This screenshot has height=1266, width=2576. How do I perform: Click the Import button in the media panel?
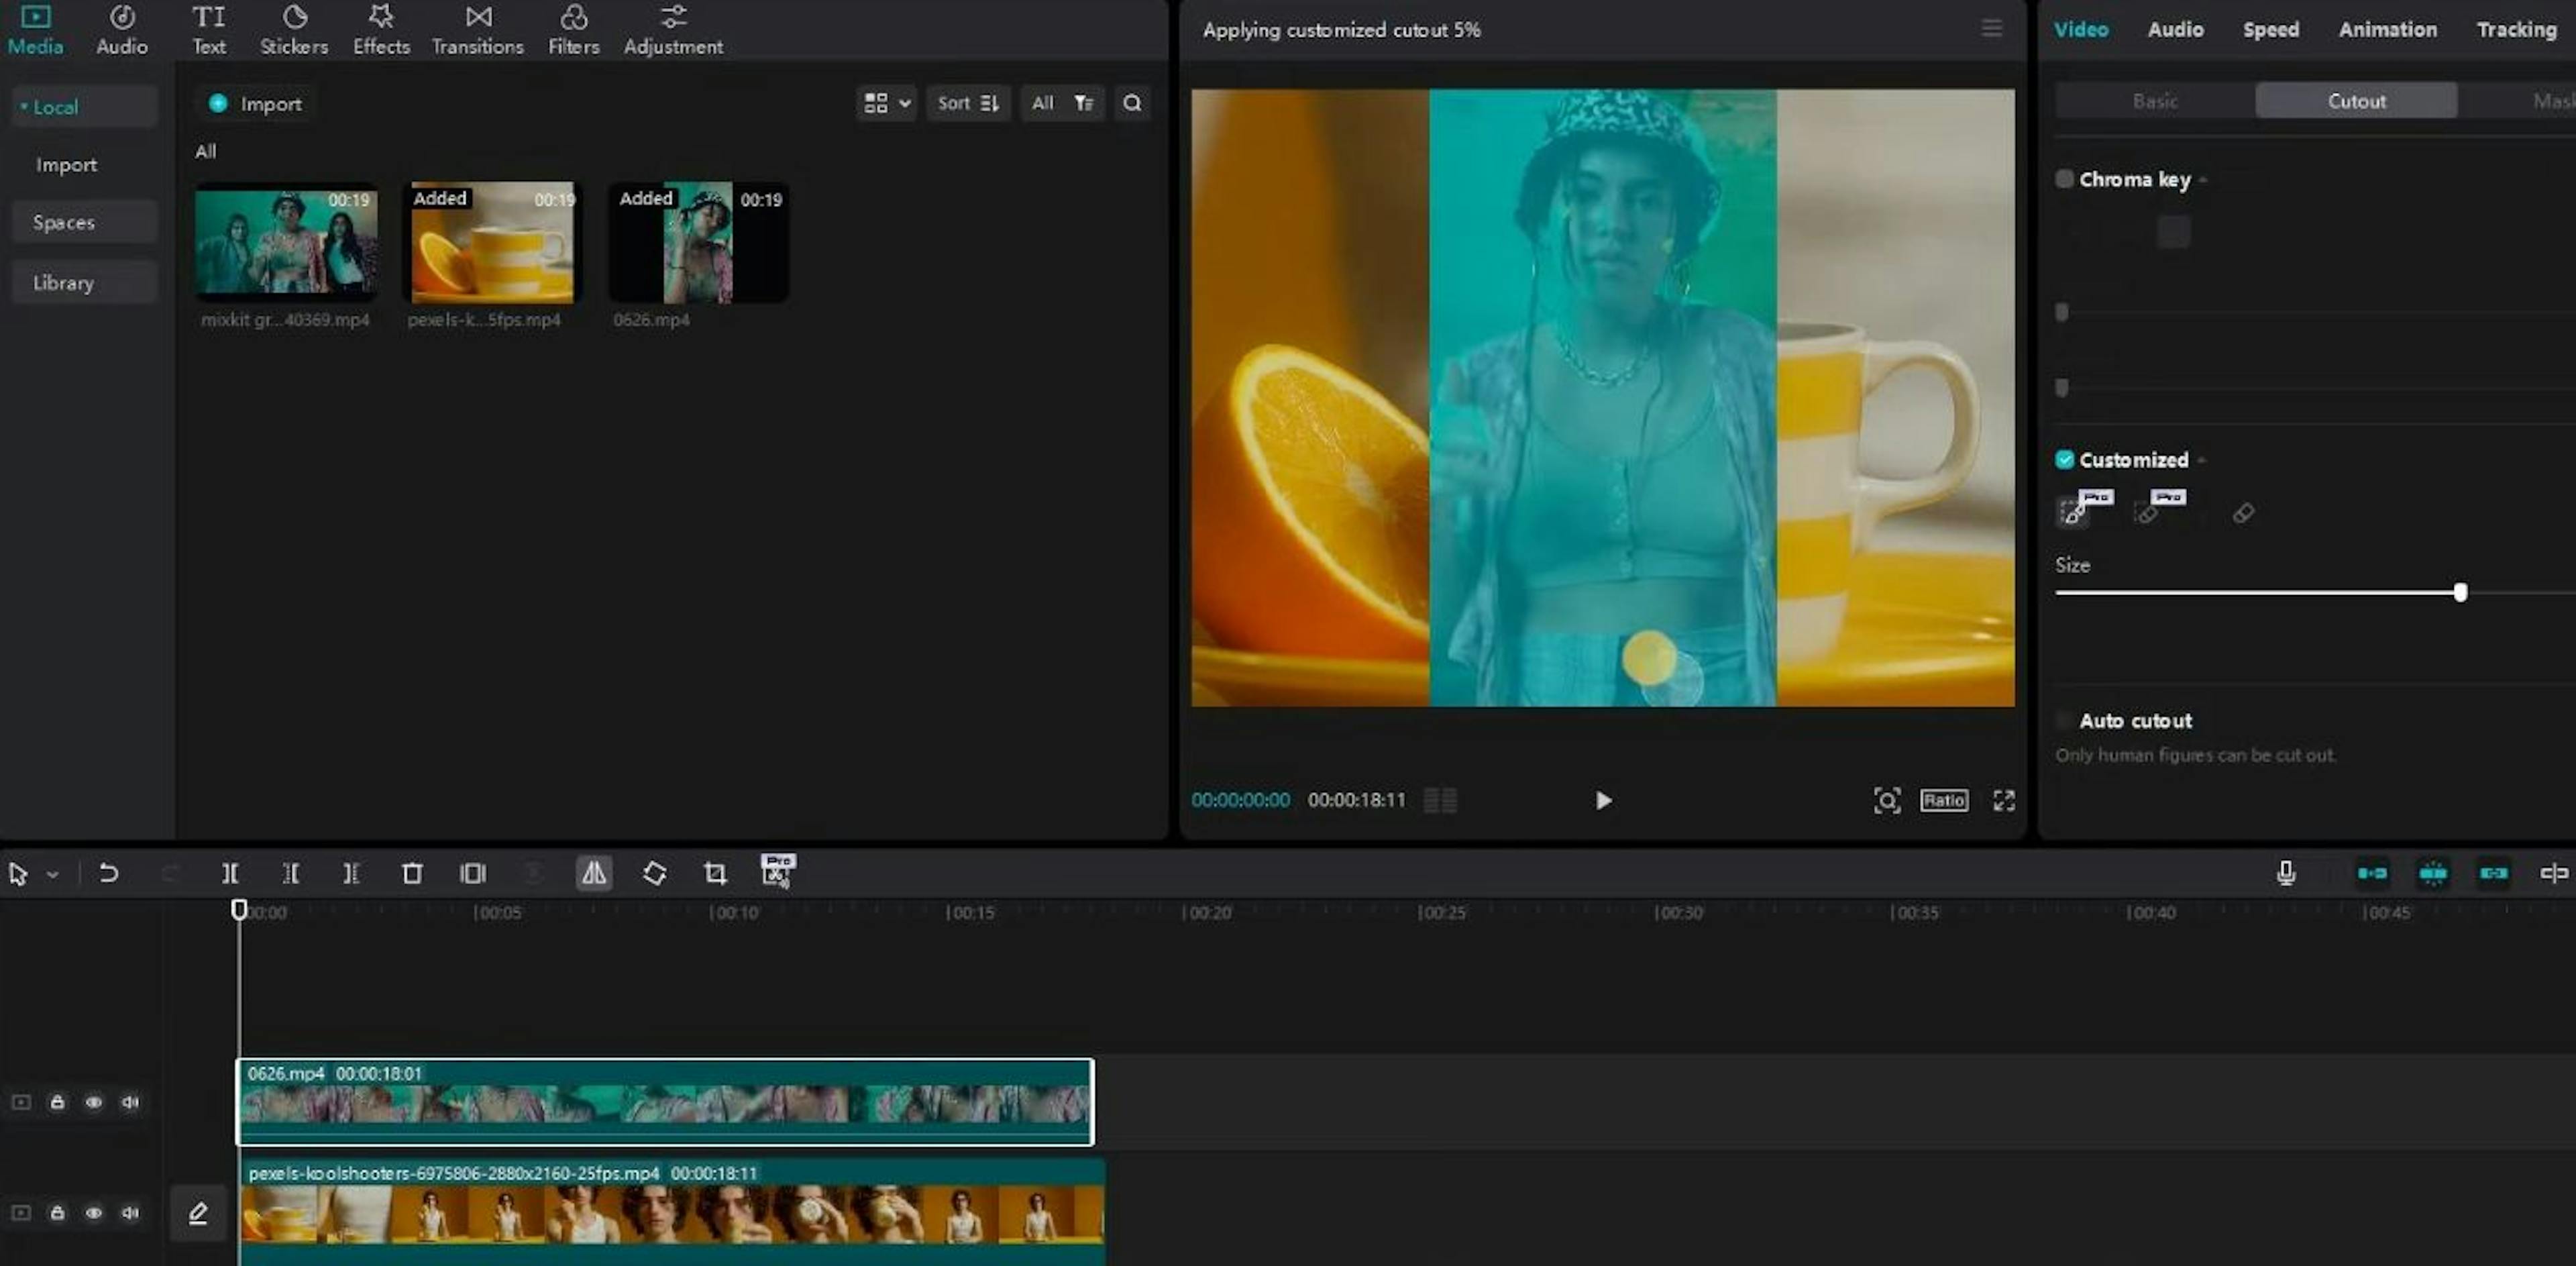pos(256,103)
